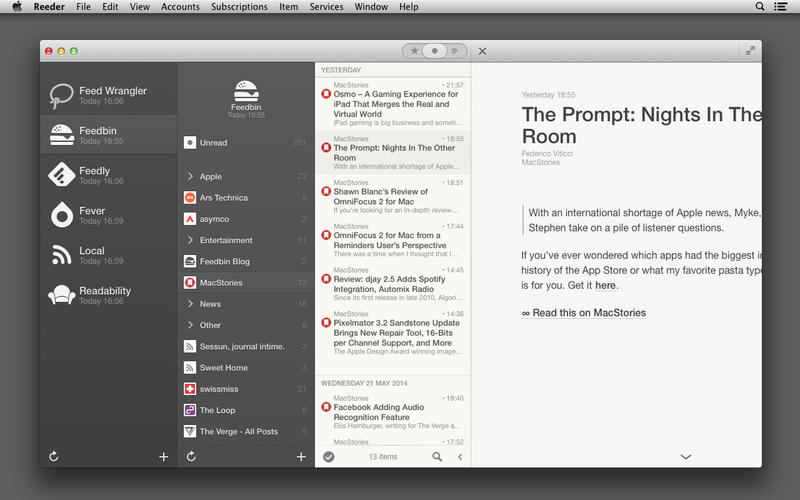Show starred items filter
This screenshot has height=500, width=800.
pos(414,51)
